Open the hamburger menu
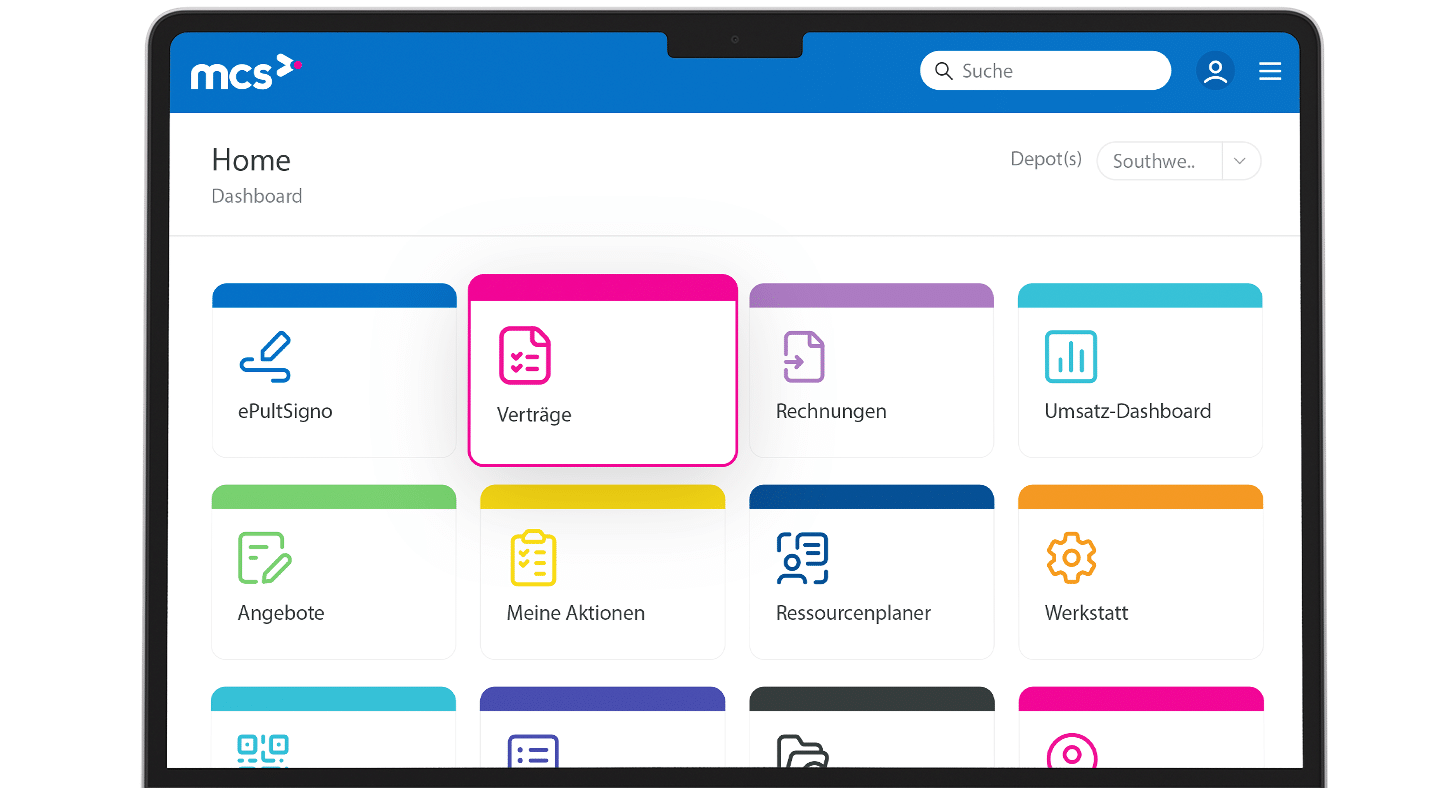This screenshot has height=788, width=1432. [x=1270, y=71]
